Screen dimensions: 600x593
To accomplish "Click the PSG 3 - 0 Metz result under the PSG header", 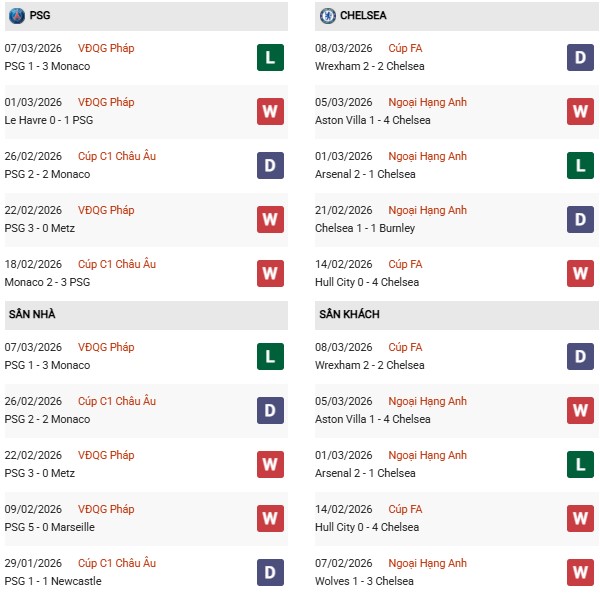I will click(x=40, y=228).
